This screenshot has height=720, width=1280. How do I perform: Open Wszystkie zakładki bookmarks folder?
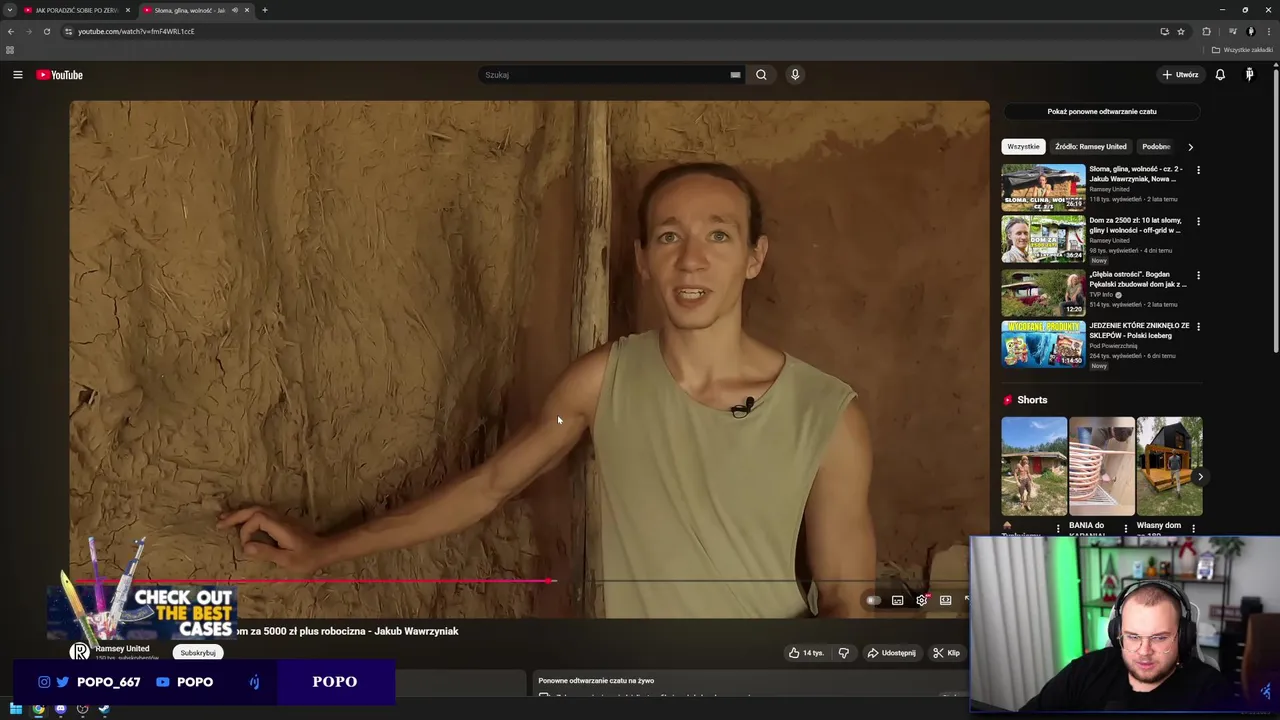pos(1243,50)
